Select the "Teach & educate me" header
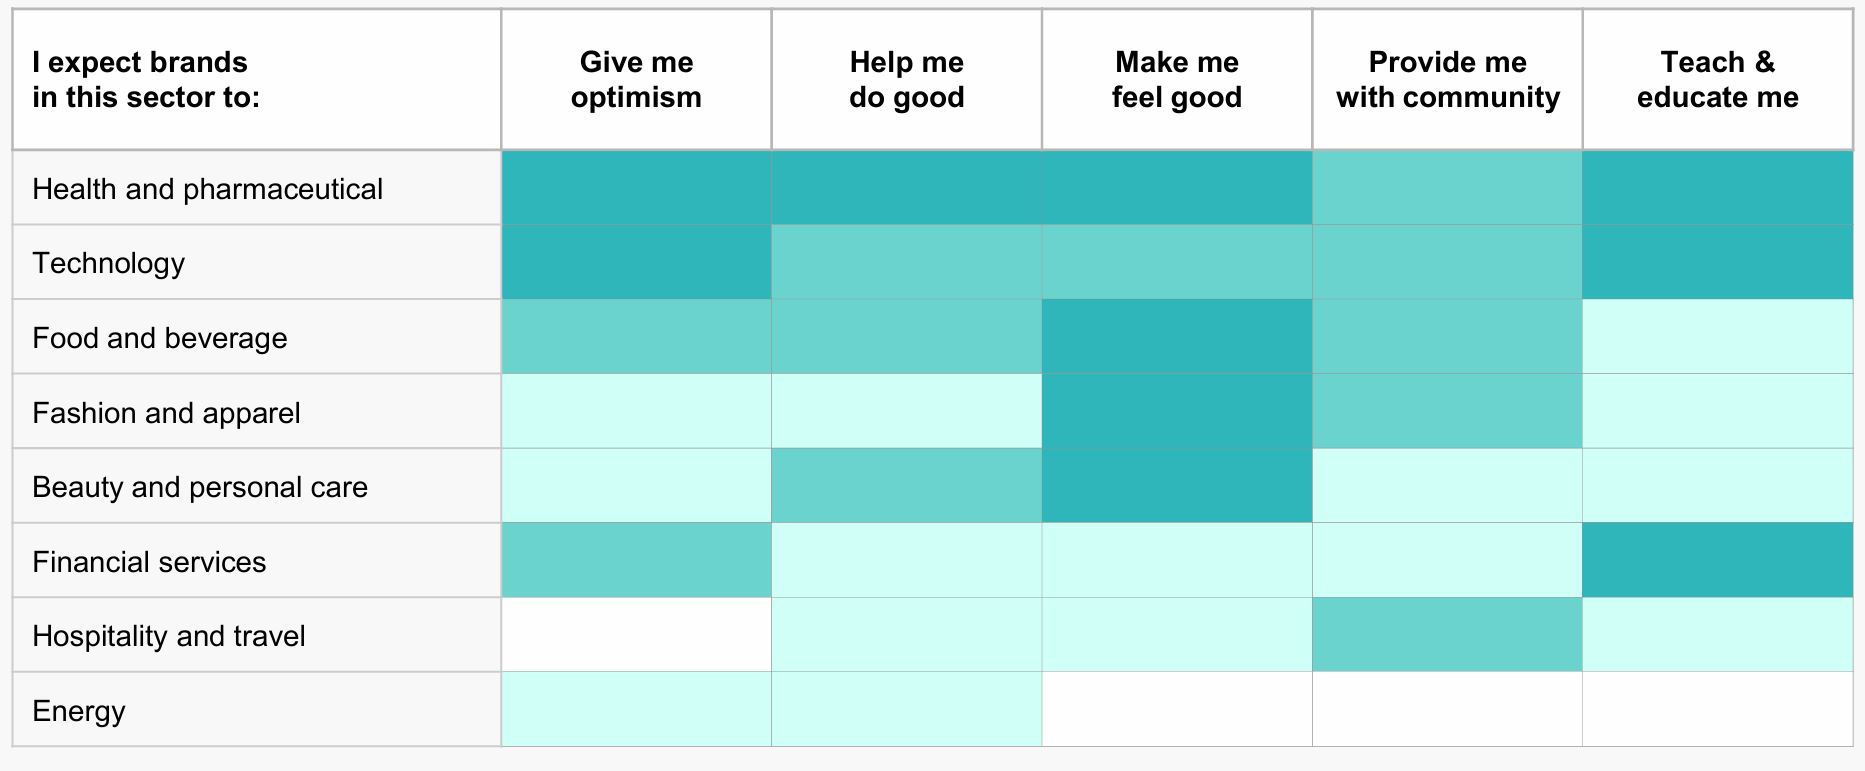1865x771 pixels. point(1717,80)
